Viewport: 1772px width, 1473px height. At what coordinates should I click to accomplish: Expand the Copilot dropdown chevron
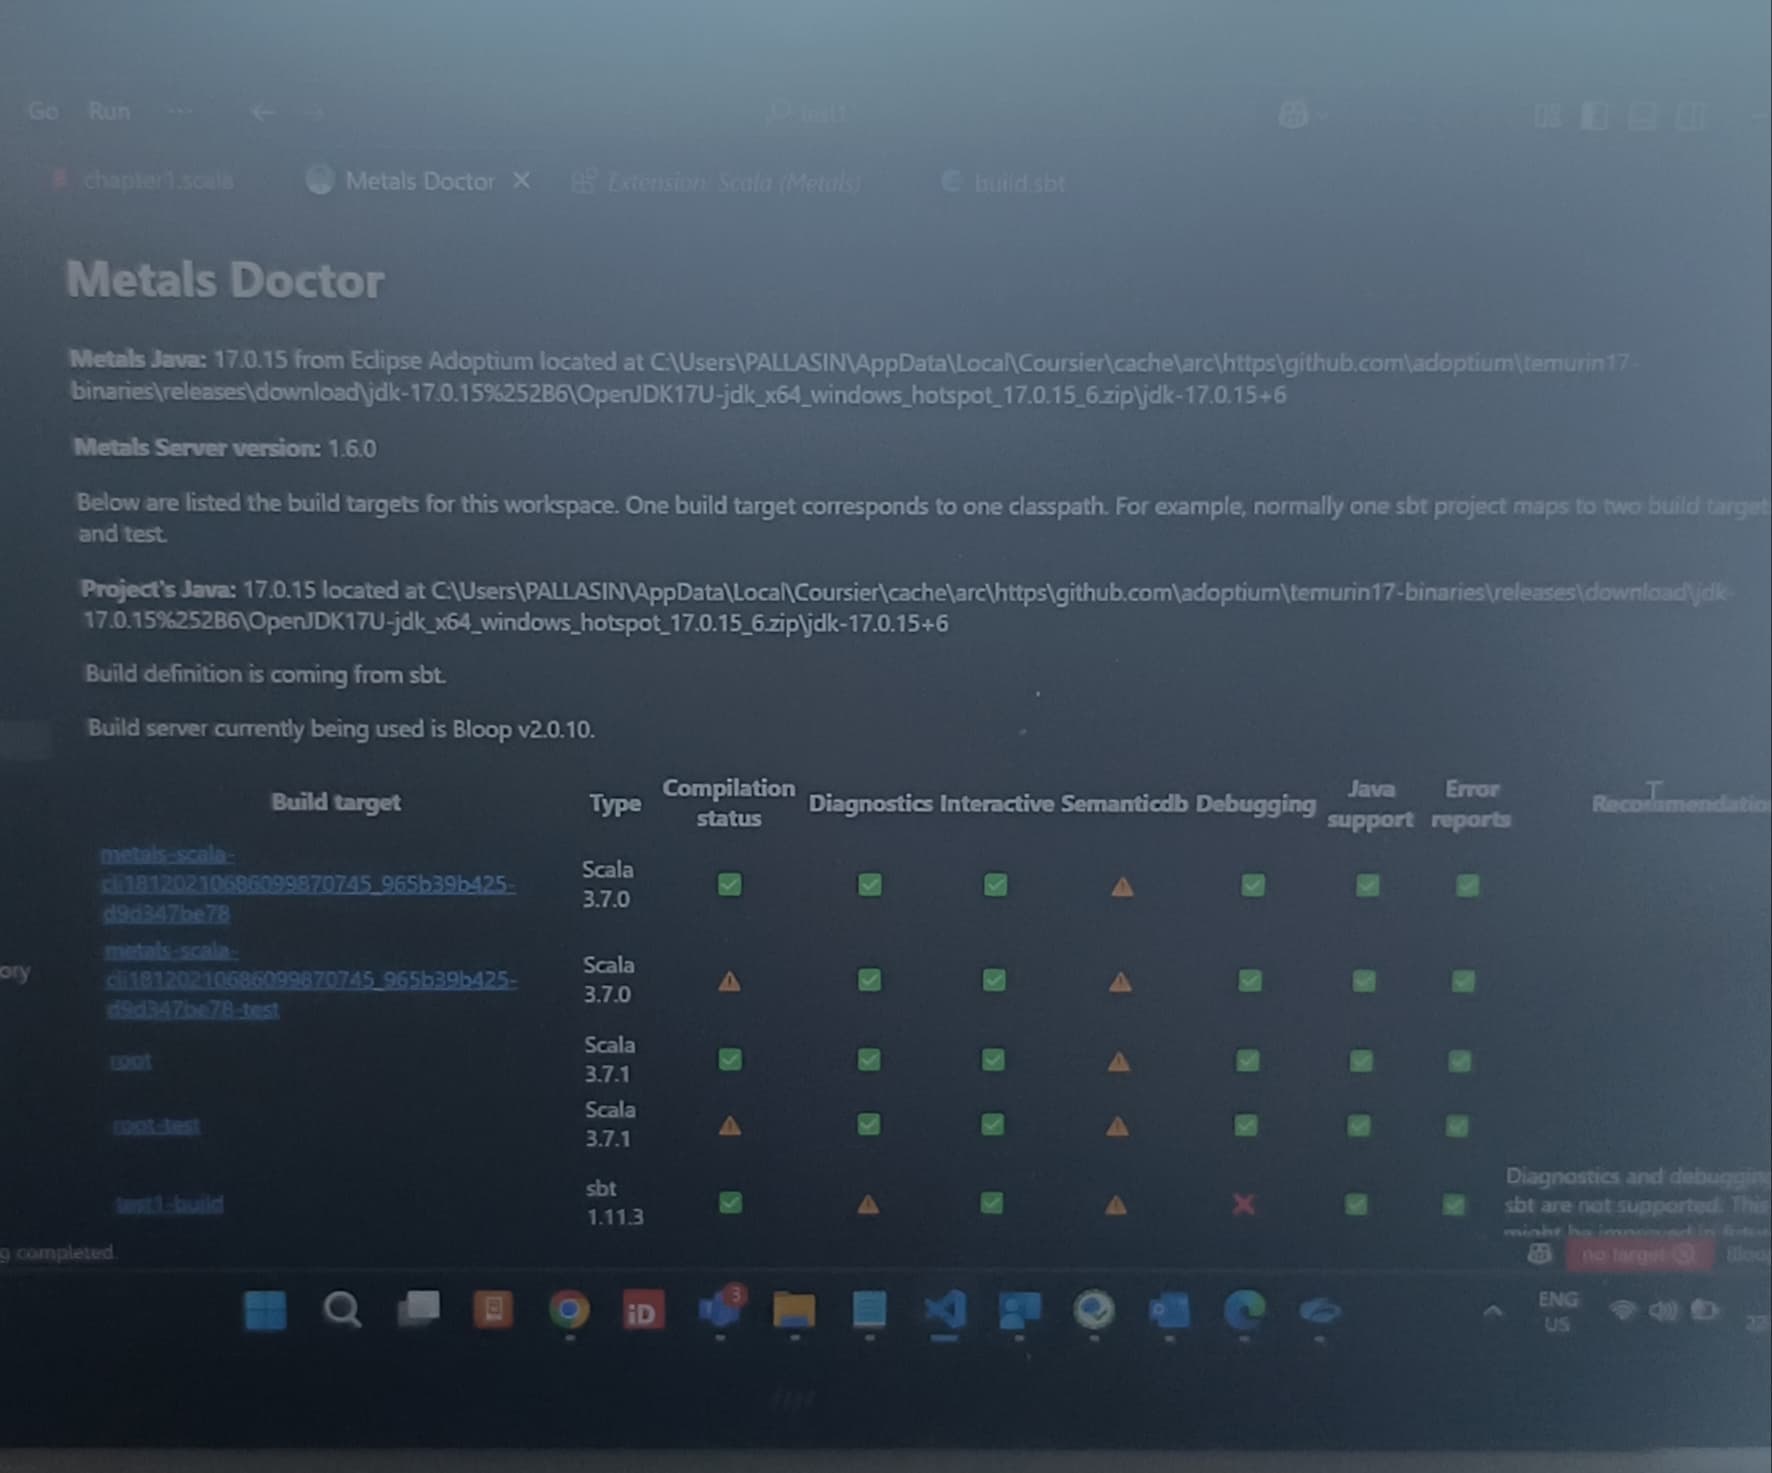[1324, 116]
